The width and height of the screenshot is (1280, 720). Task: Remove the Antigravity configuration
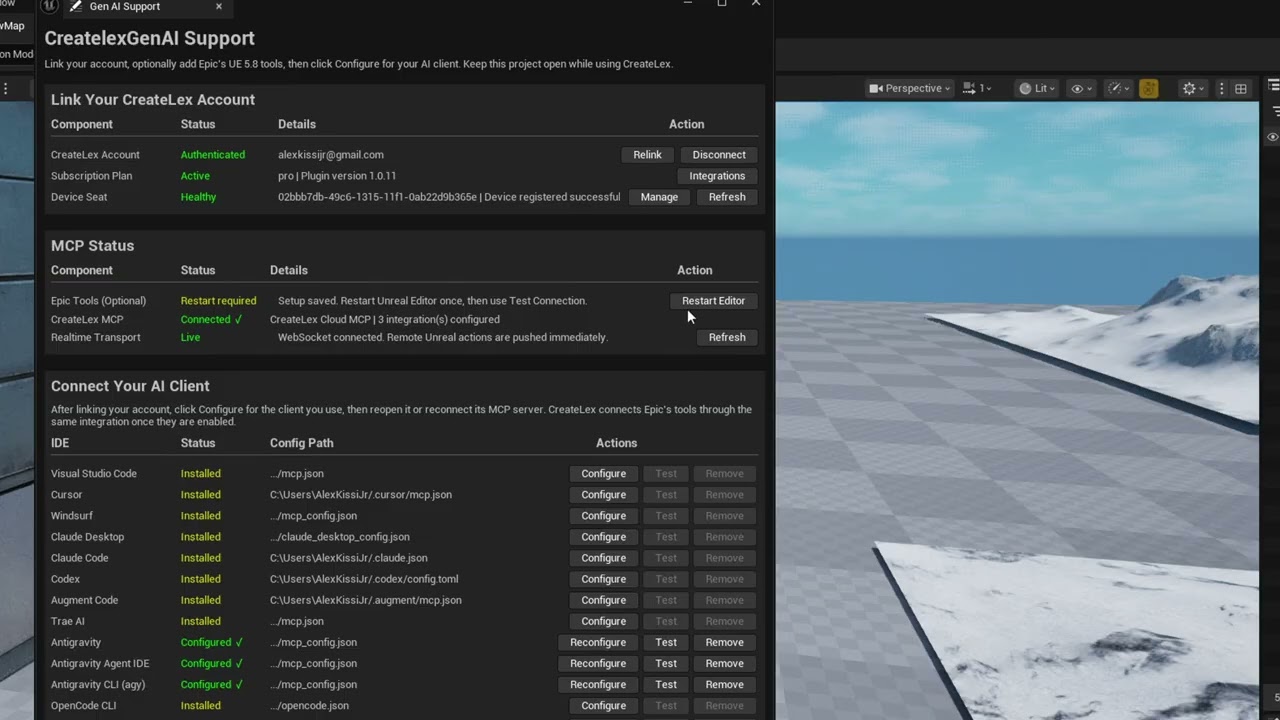pos(725,643)
